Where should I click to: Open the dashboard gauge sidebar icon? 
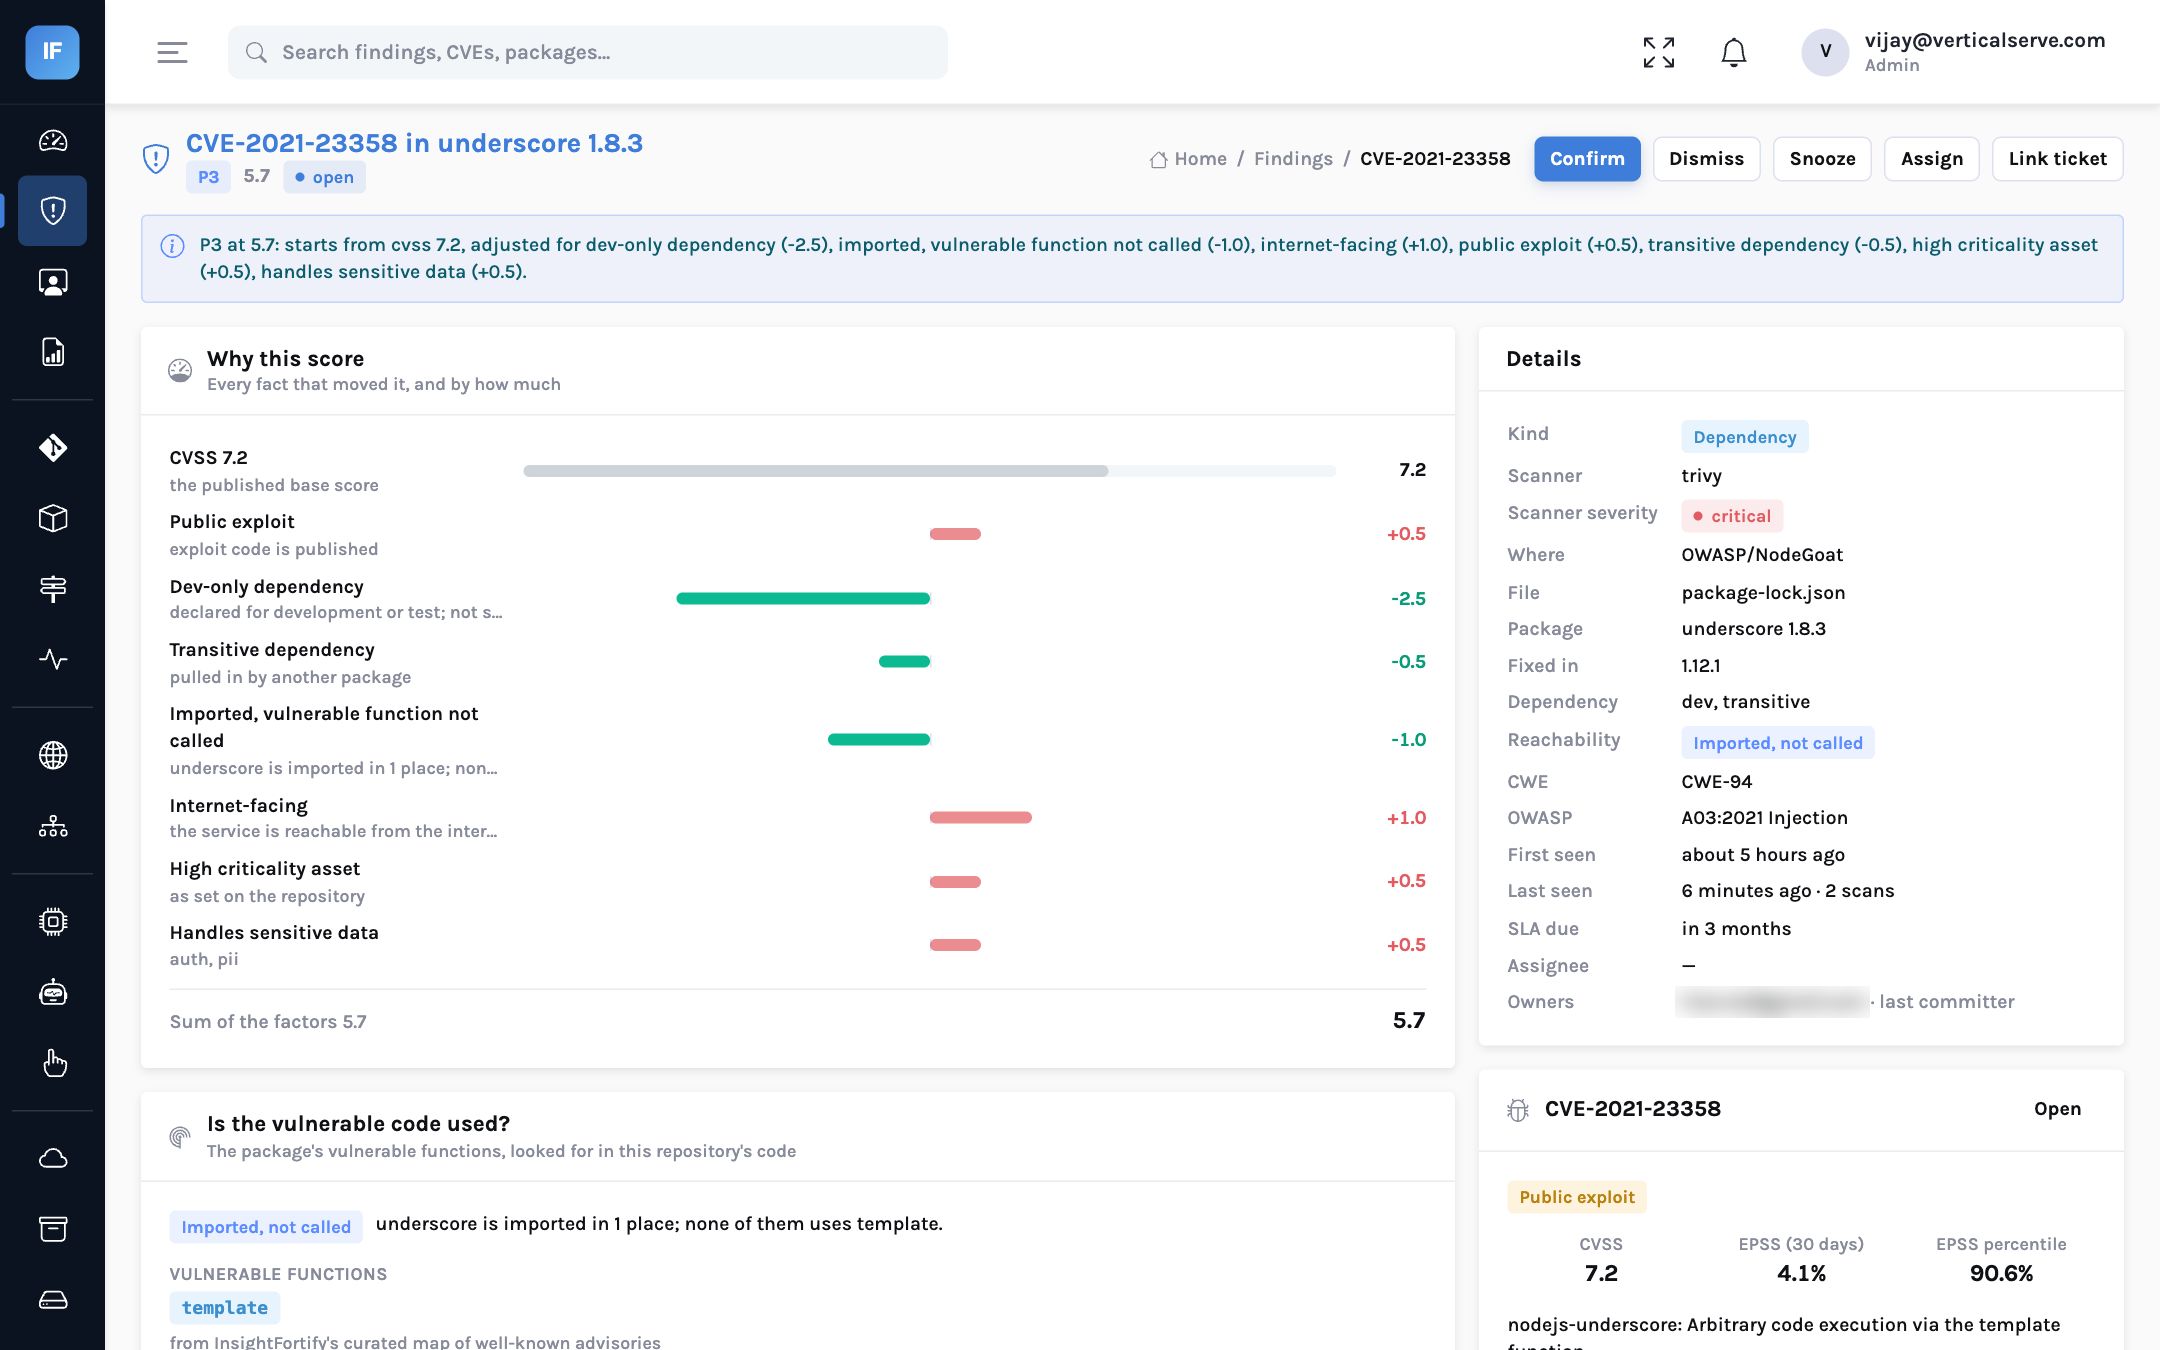pos(53,141)
